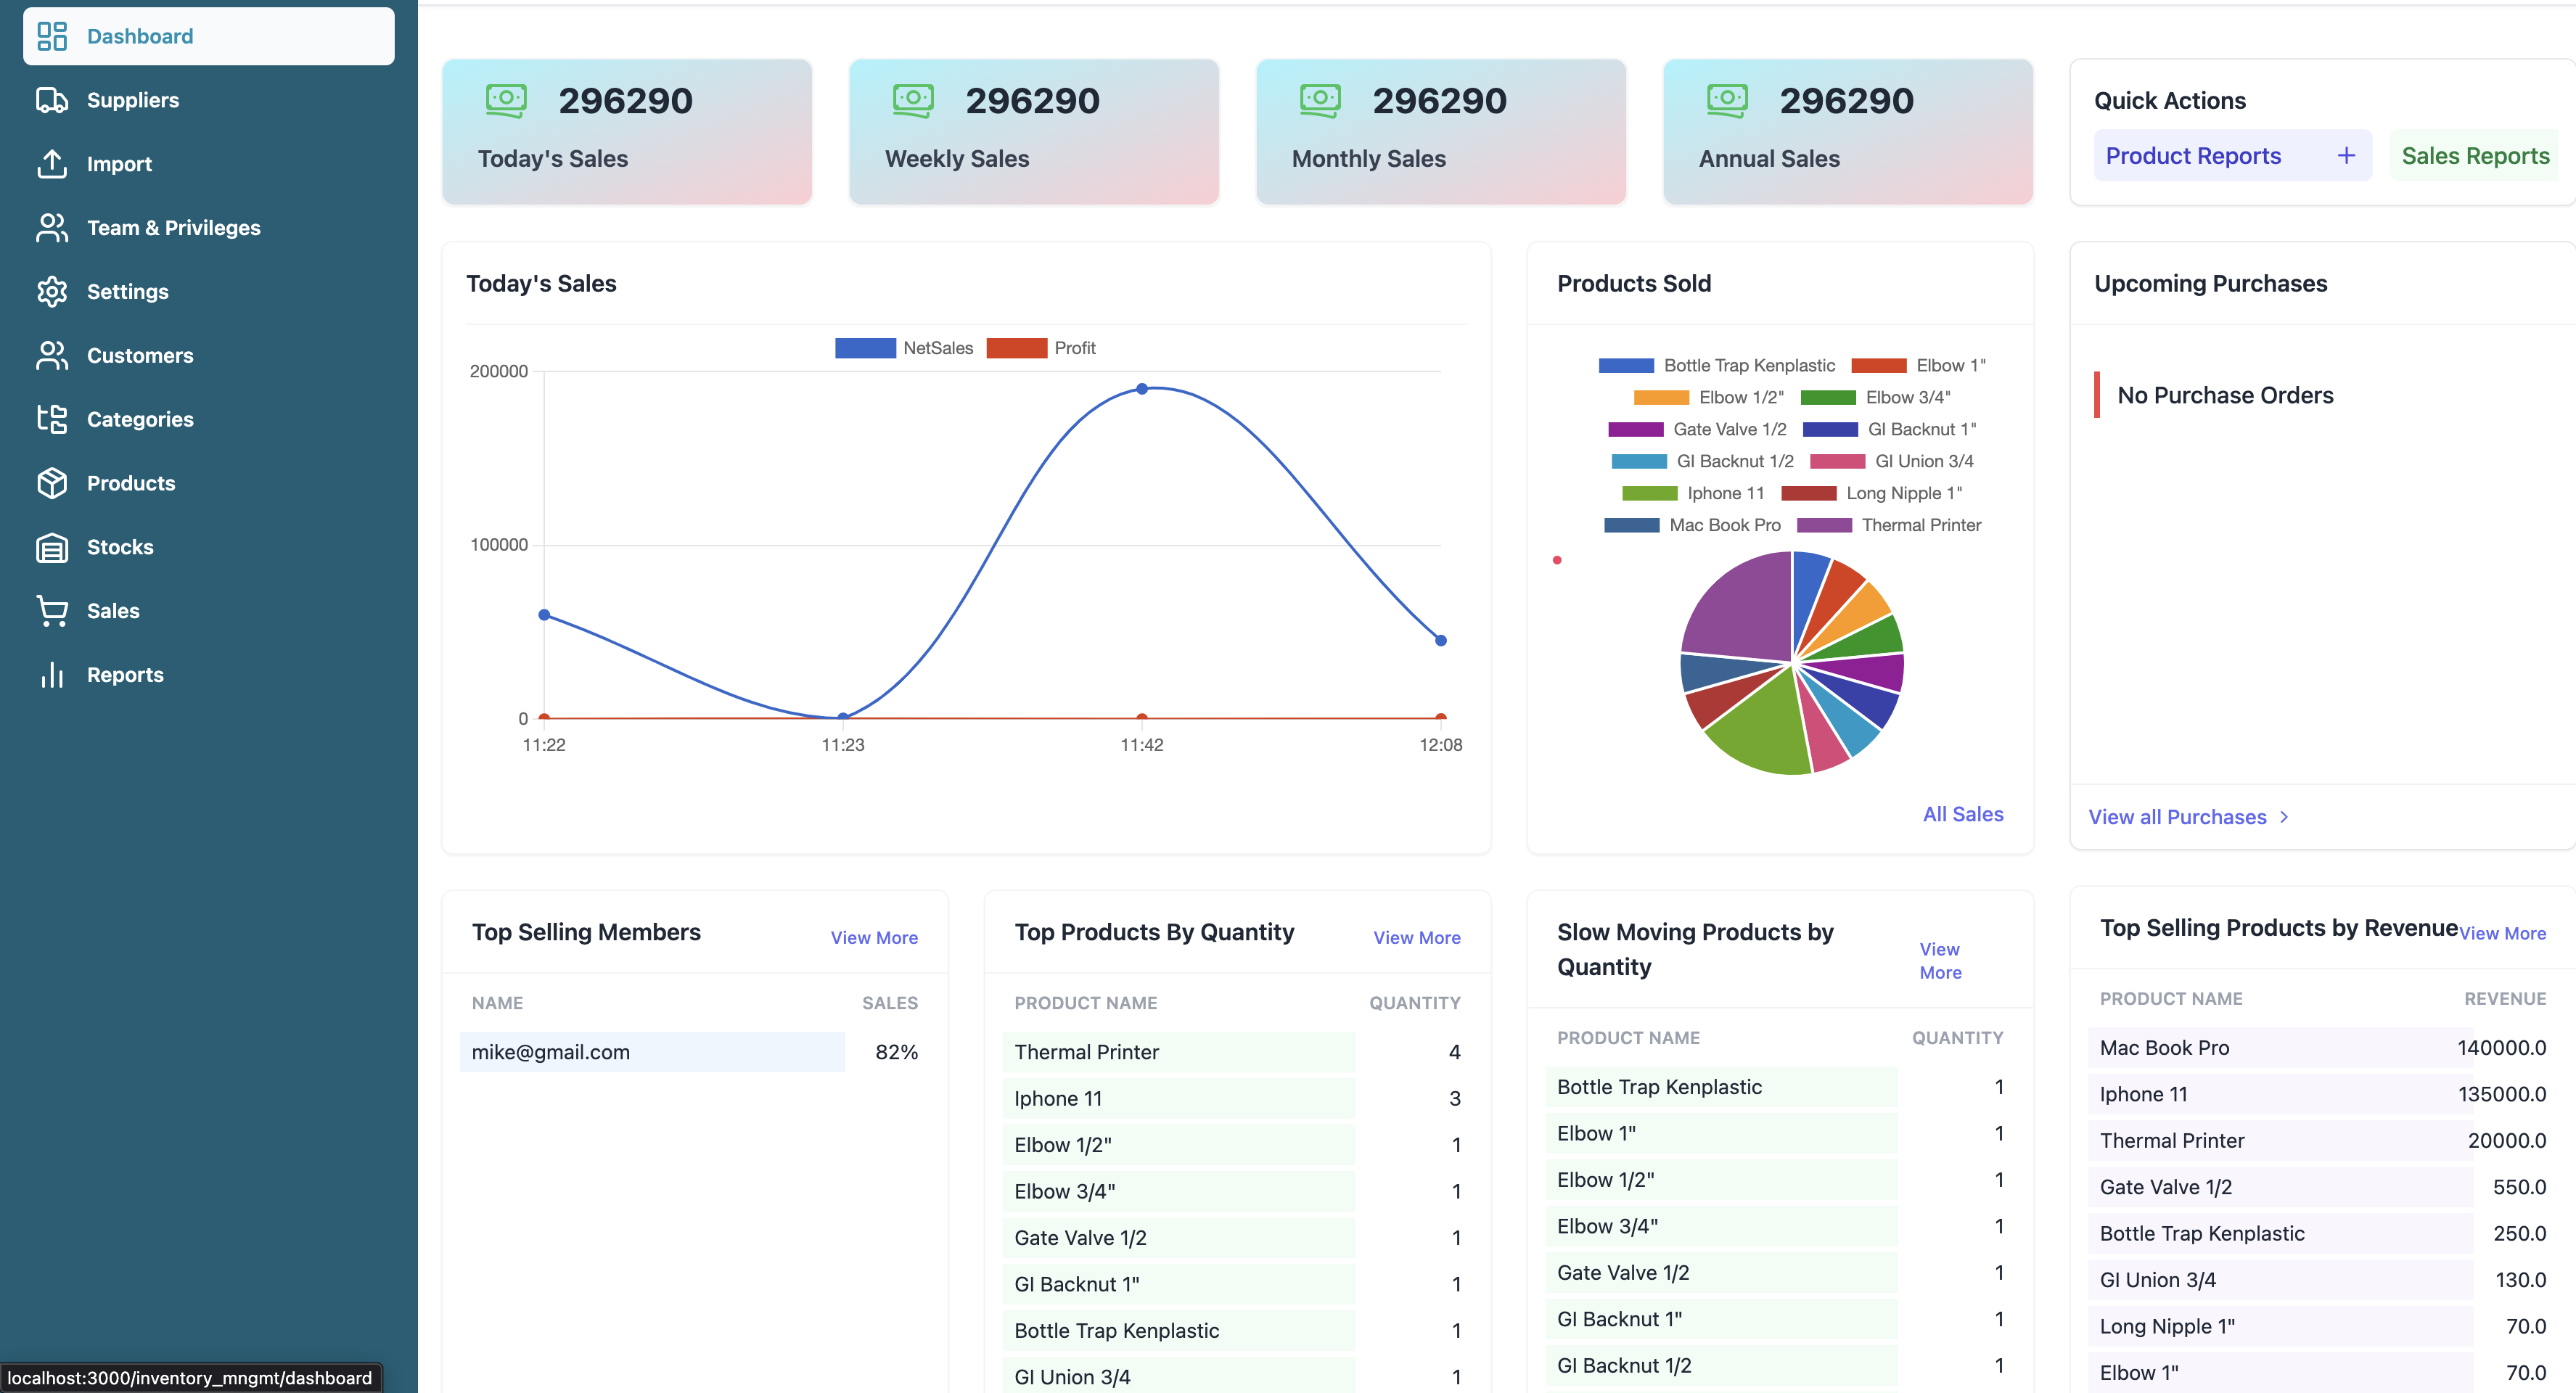Go to the Team & Privileges menu

point(173,228)
